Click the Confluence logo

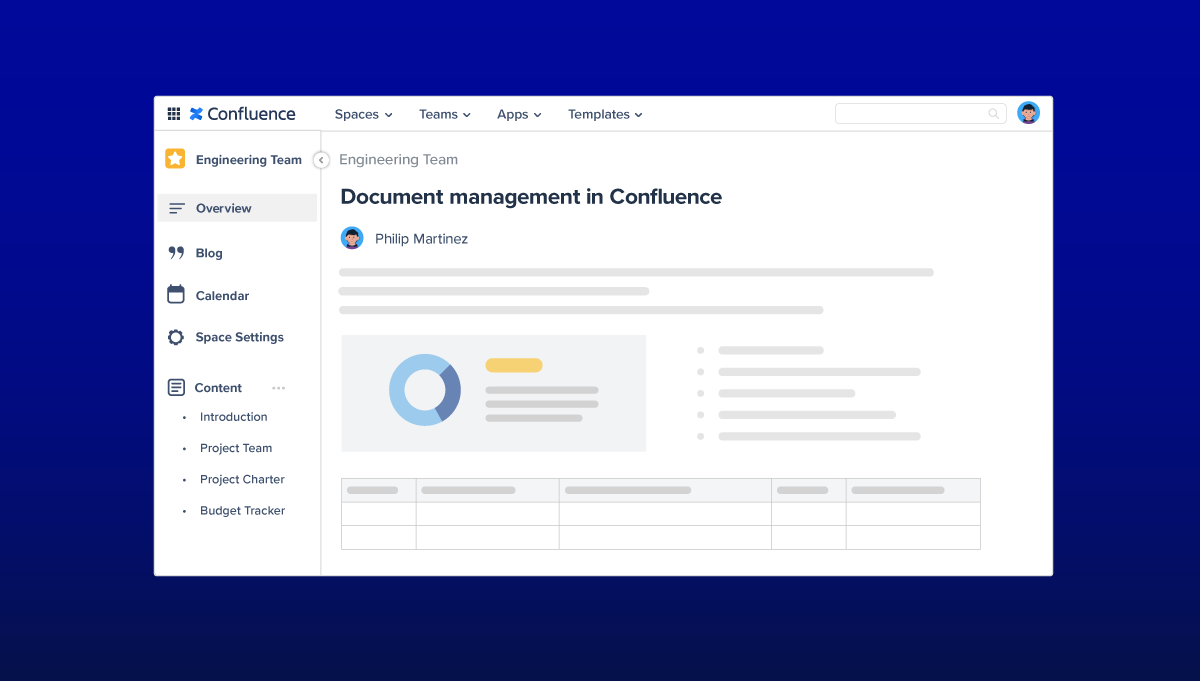coord(240,113)
